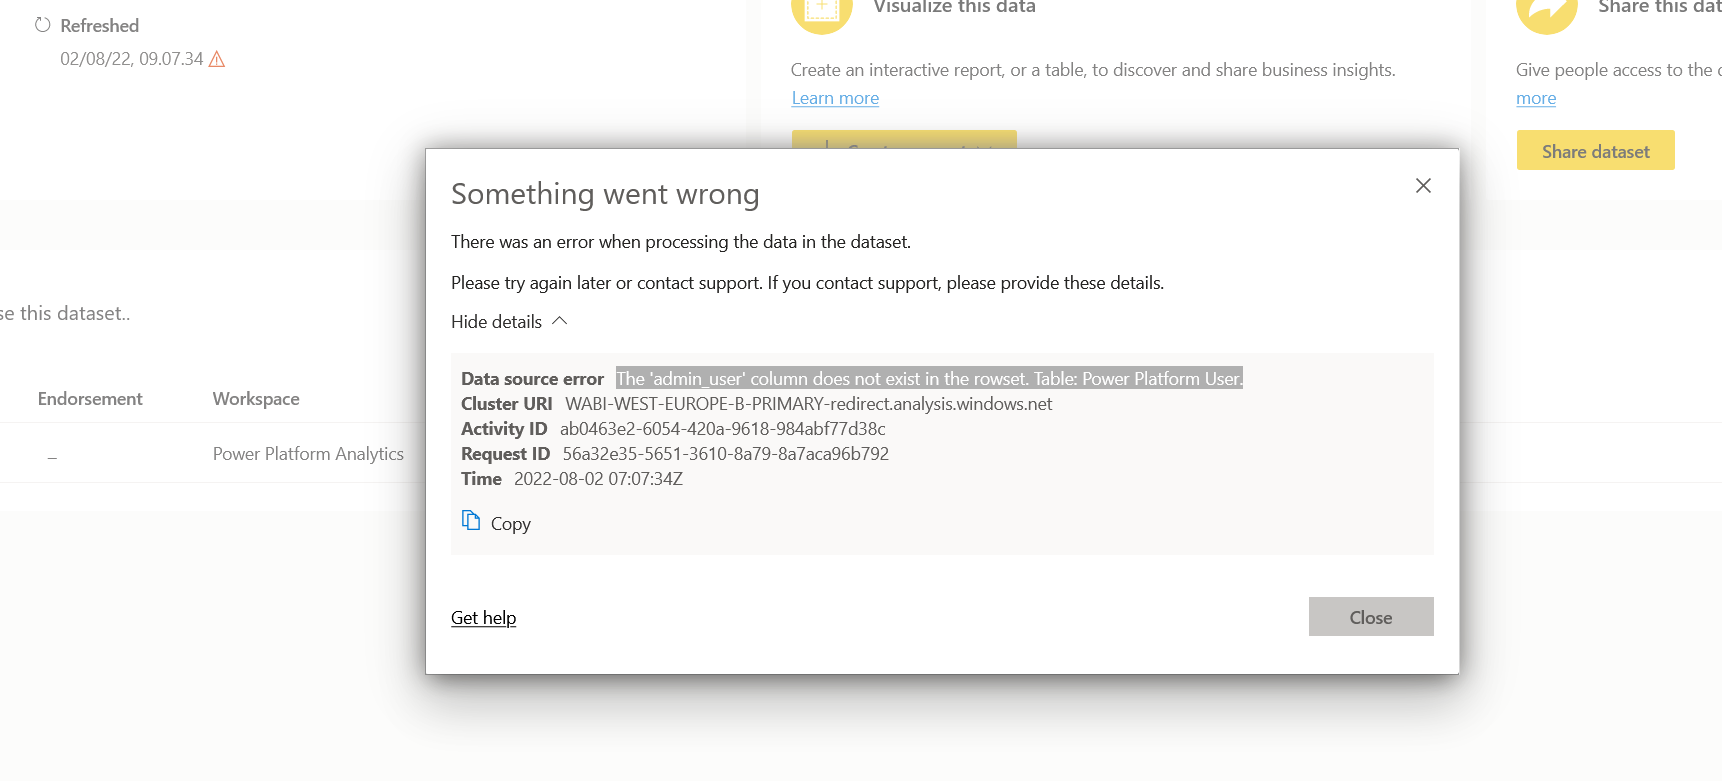Open the Learn more link
Screen dimensions: 1722x781
point(834,97)
